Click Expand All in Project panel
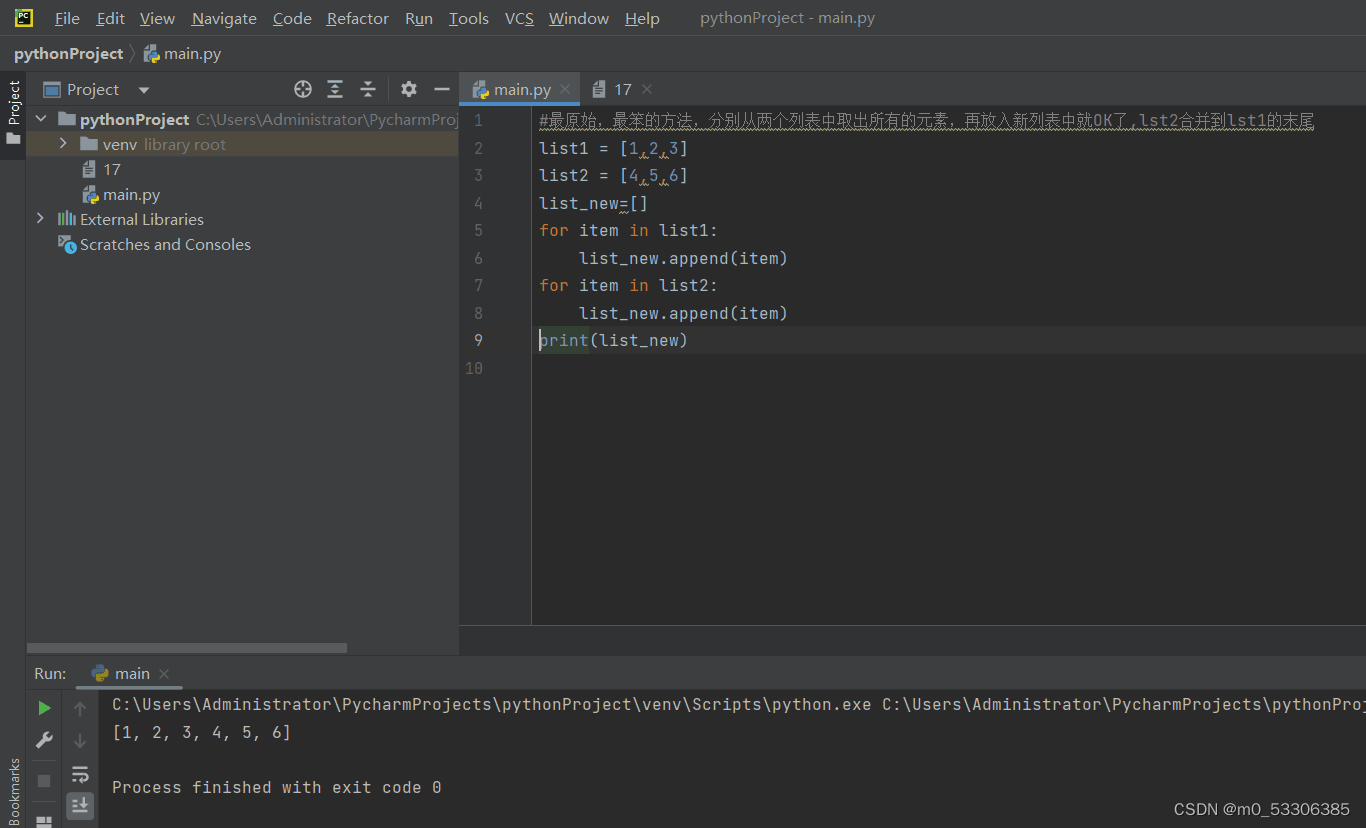Image resolution: width=1366 pixels, height=828 pixels. tap(335, 89)
